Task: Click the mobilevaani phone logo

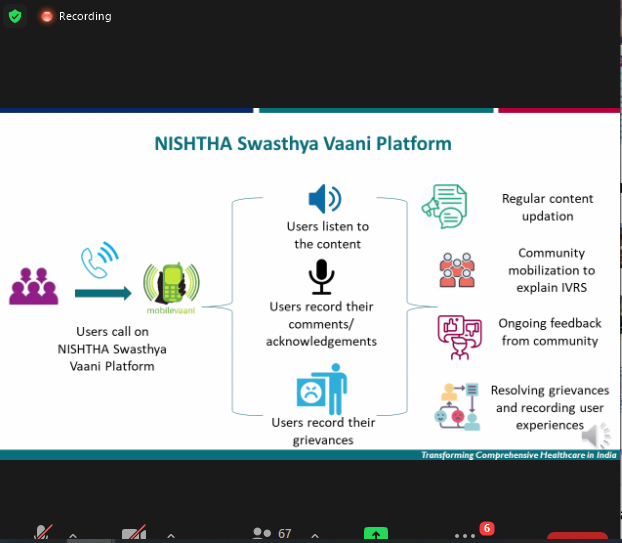Action: (x=171, y=288)
